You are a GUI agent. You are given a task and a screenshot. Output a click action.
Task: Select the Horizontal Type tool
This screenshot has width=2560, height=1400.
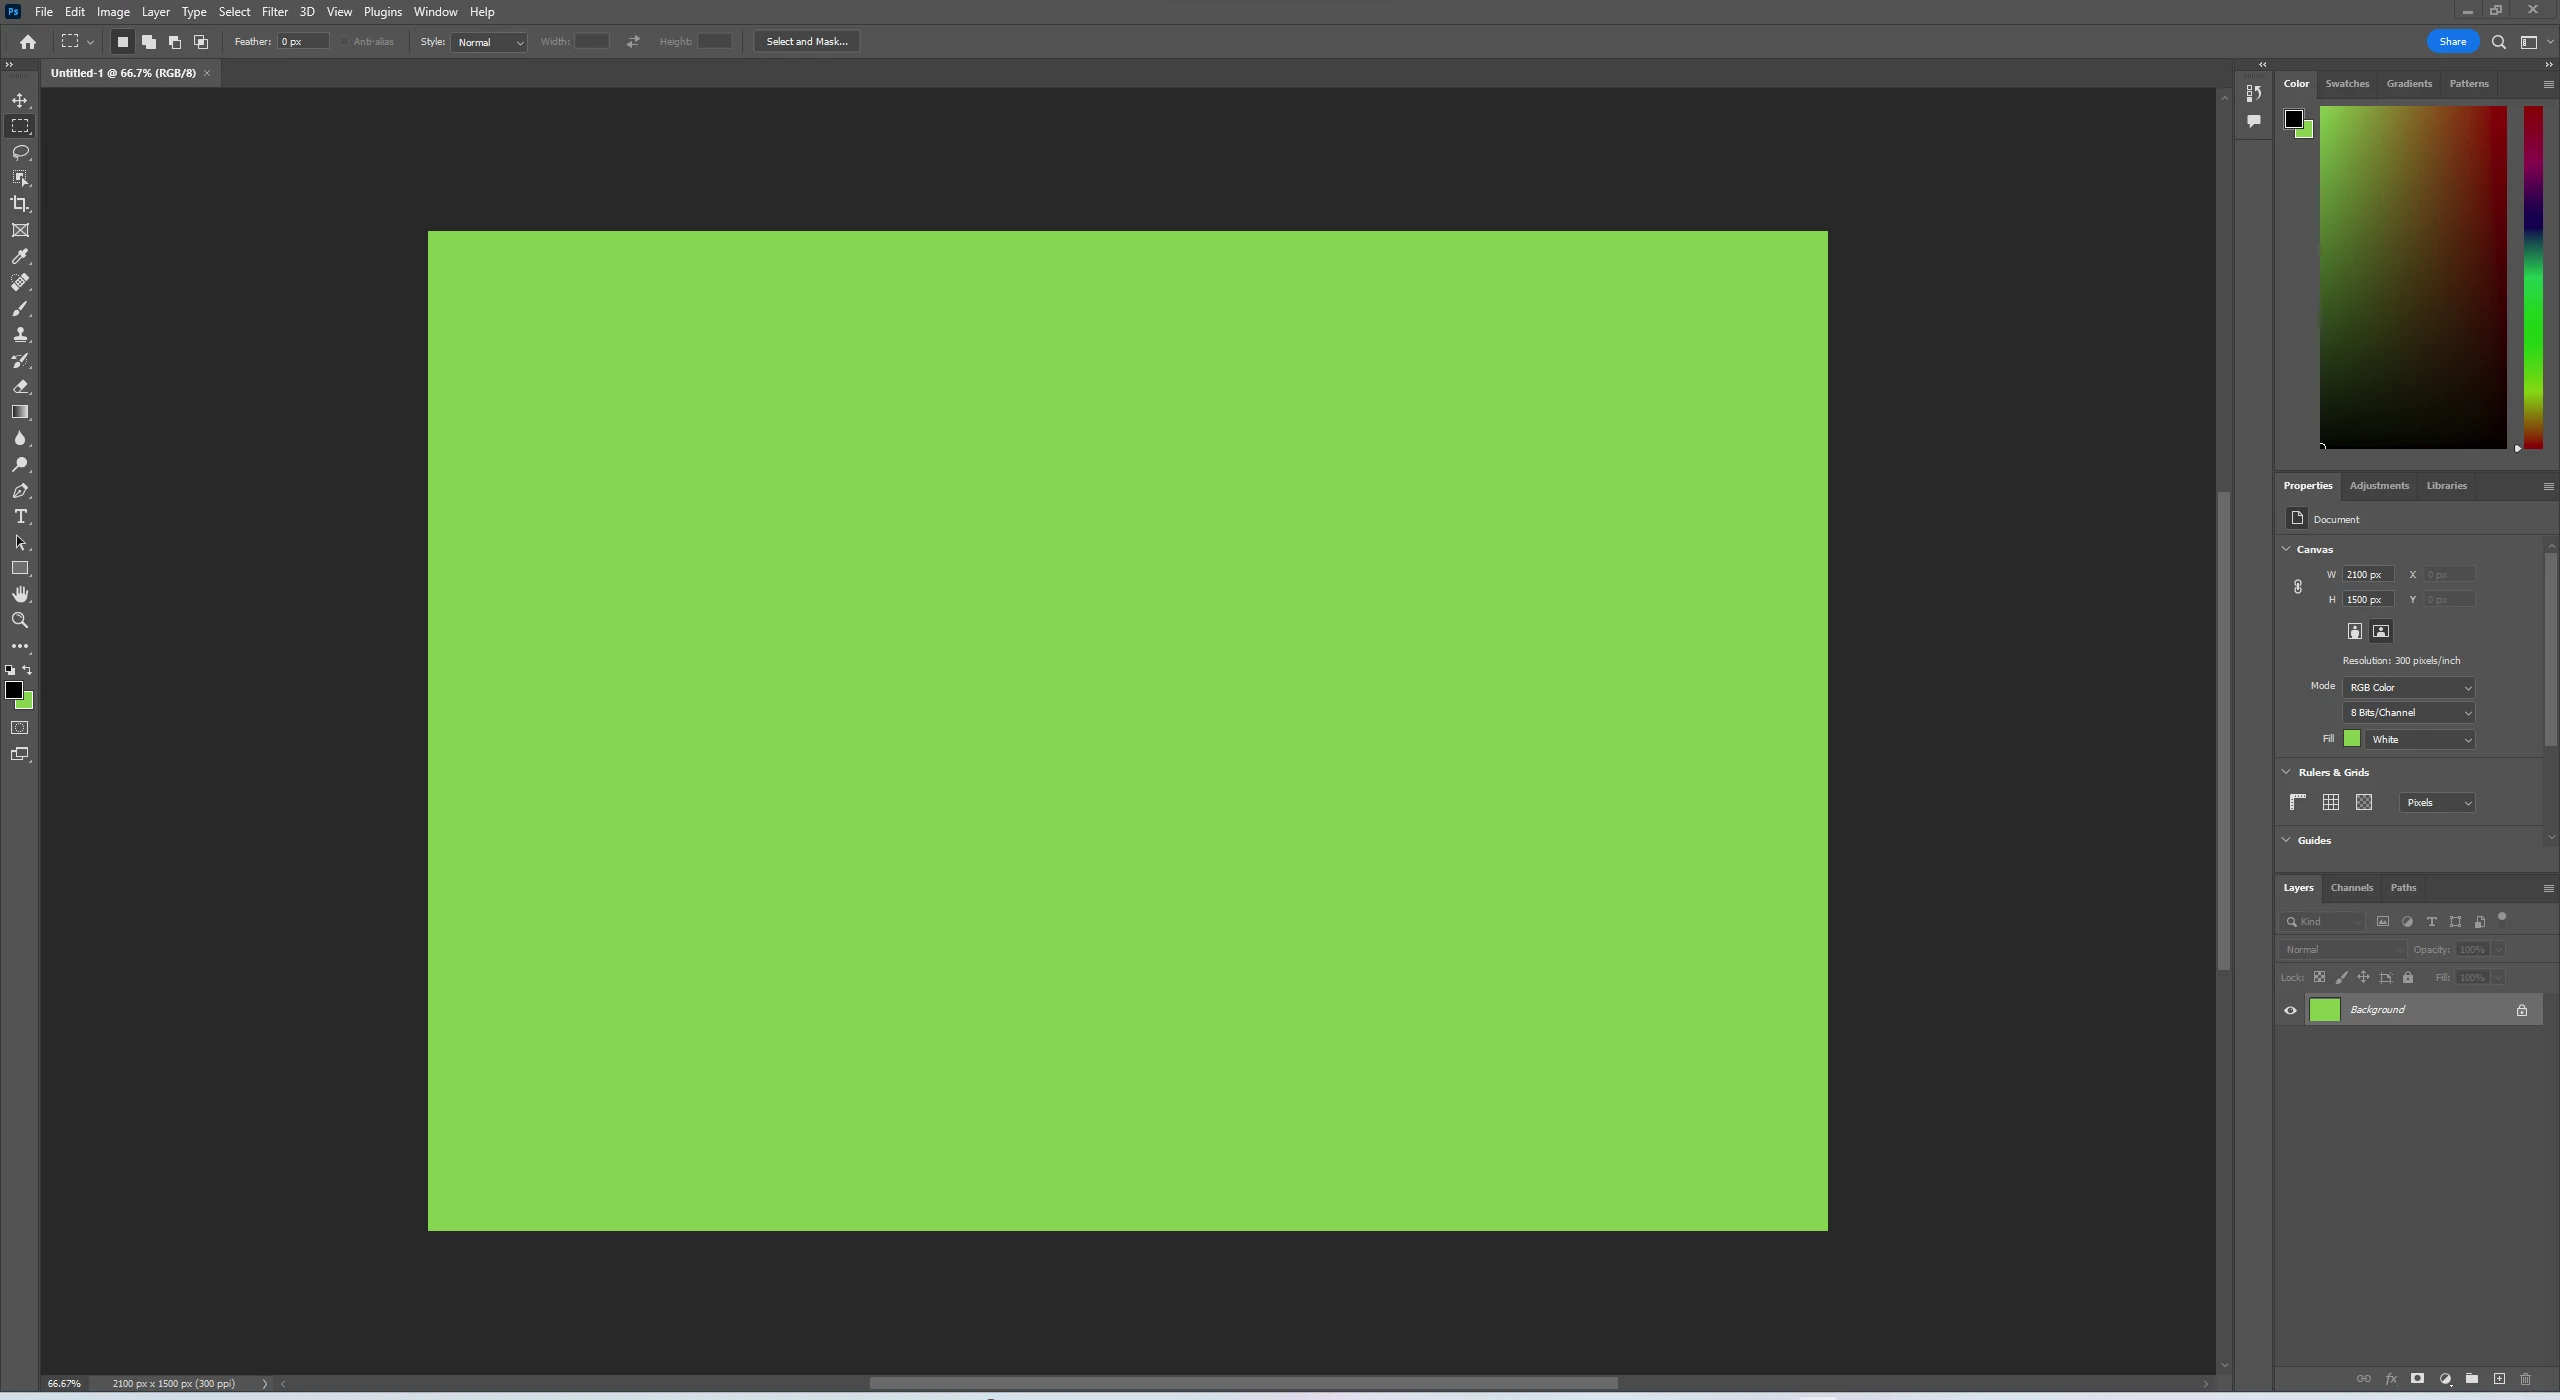click(x=20, y=517)
